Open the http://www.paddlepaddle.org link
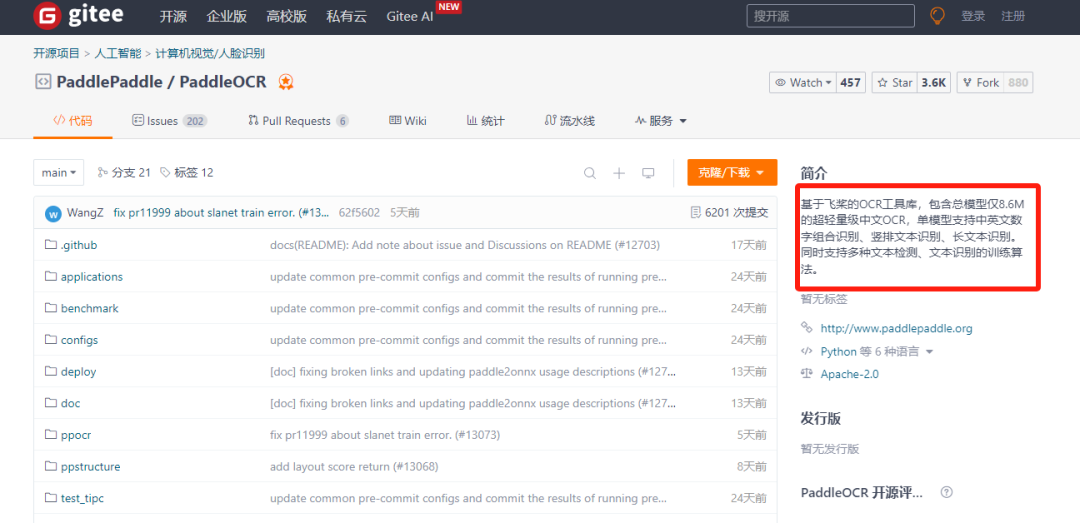 tap(896, 329)
